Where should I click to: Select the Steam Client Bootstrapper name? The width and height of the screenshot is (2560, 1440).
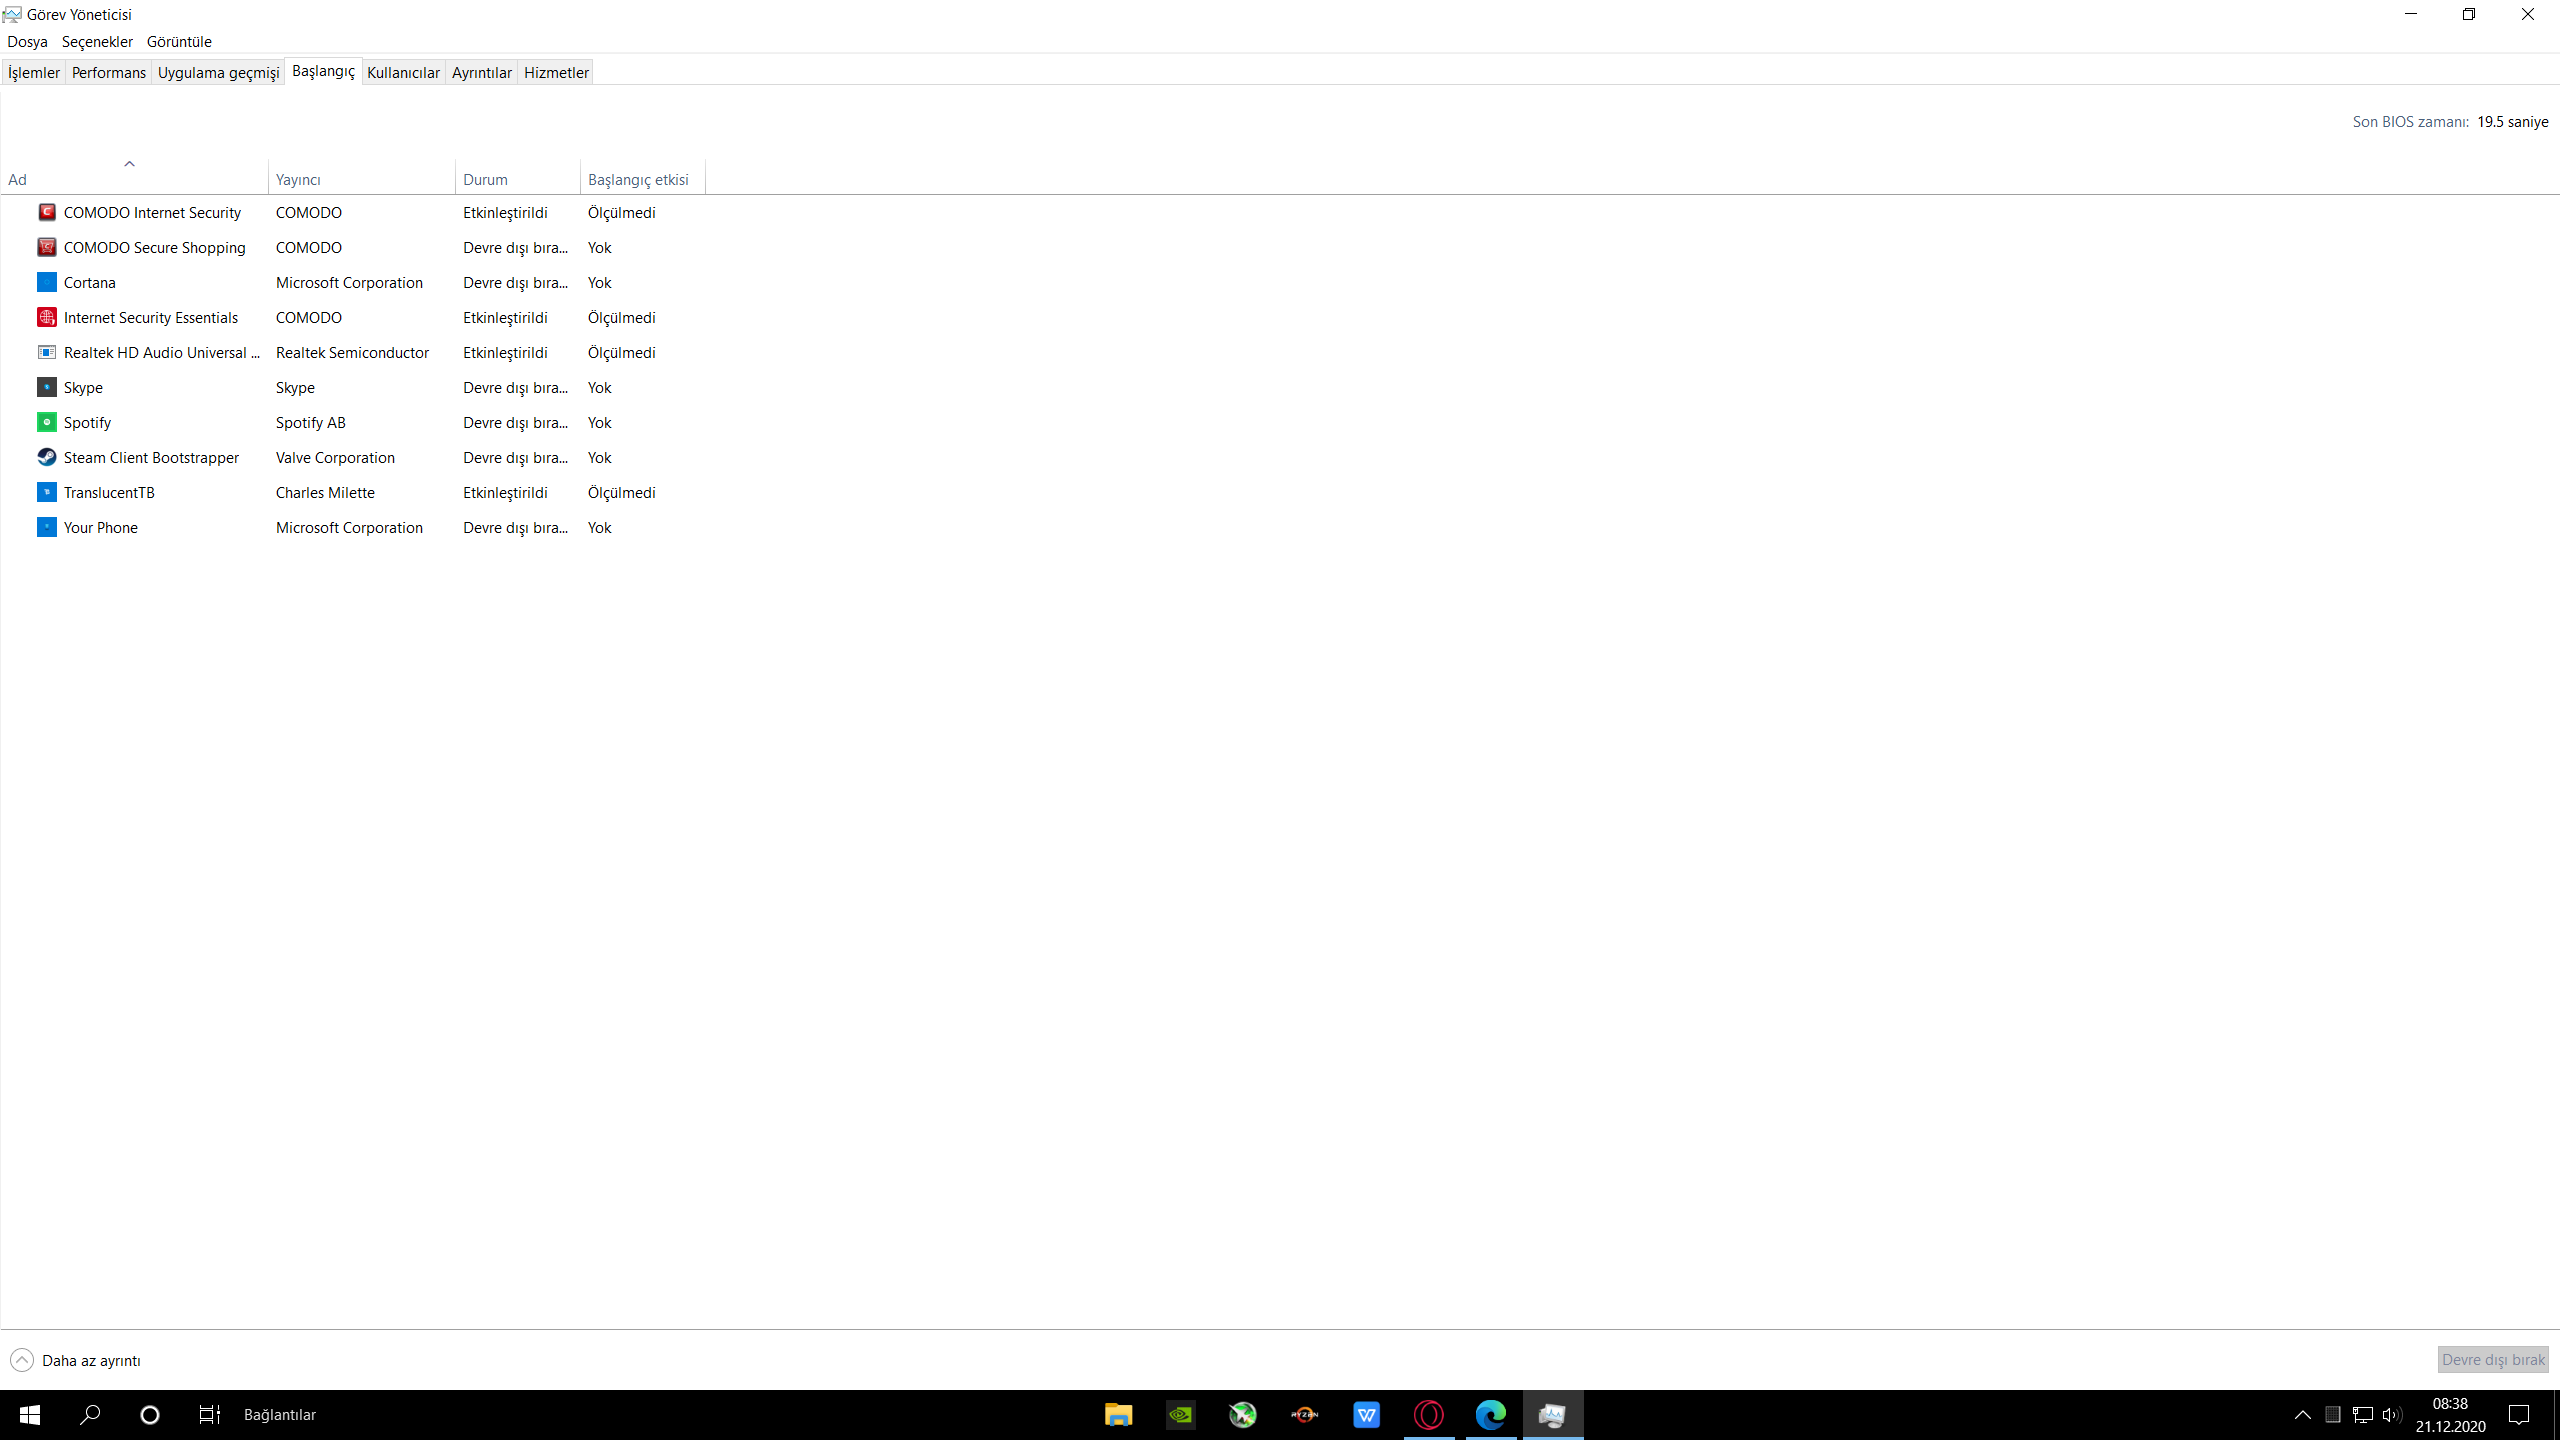click(151, 457)
